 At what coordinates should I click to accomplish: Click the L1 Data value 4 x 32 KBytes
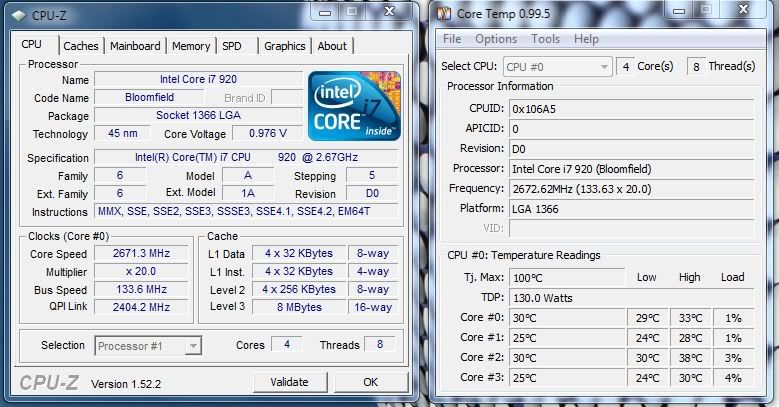(x=299, y=253)
